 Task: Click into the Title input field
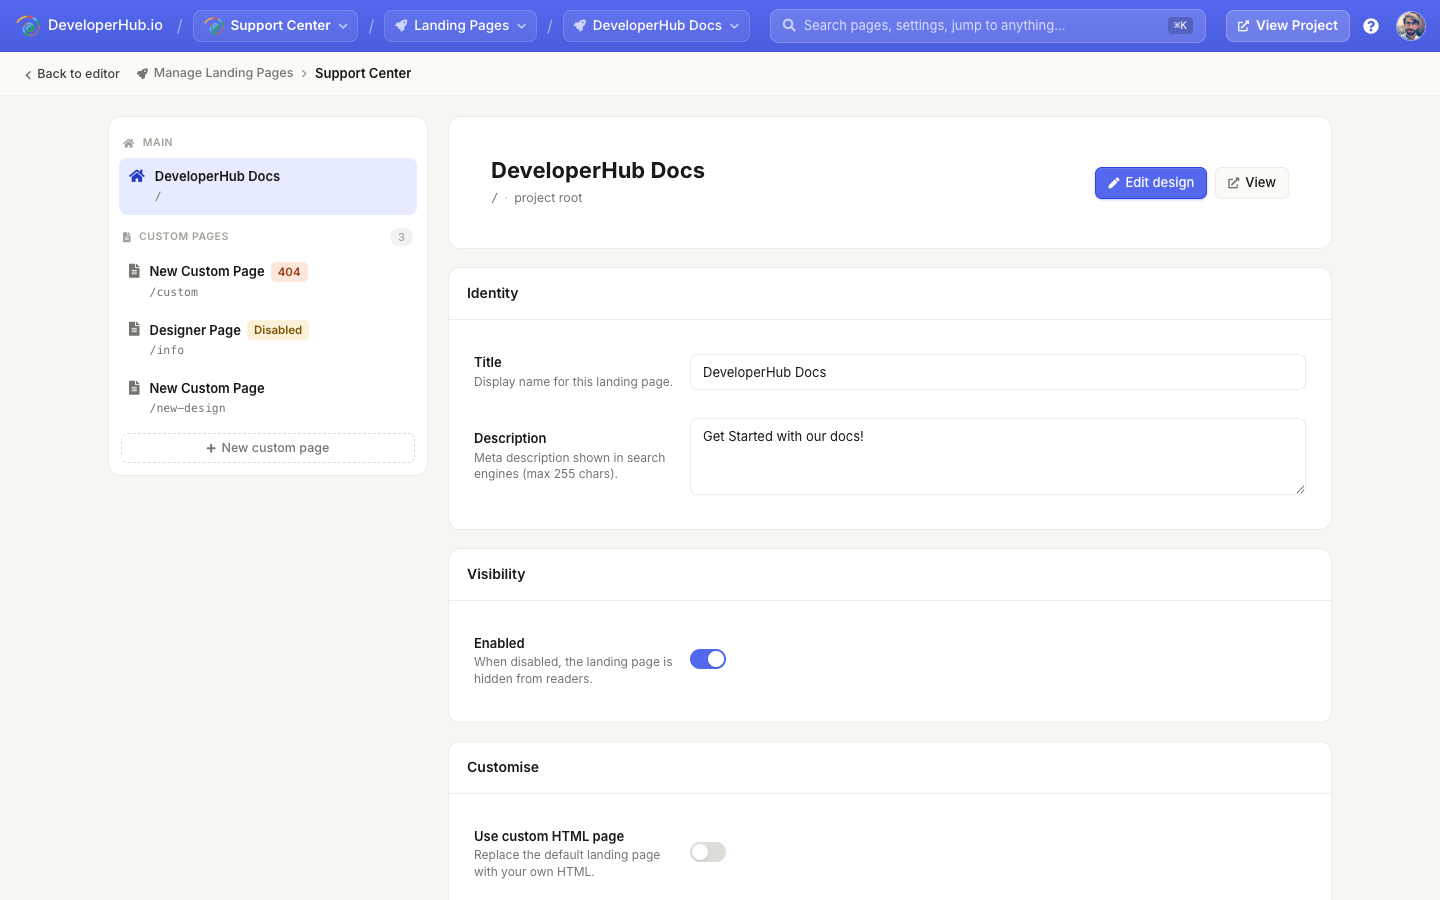point(998,372)
